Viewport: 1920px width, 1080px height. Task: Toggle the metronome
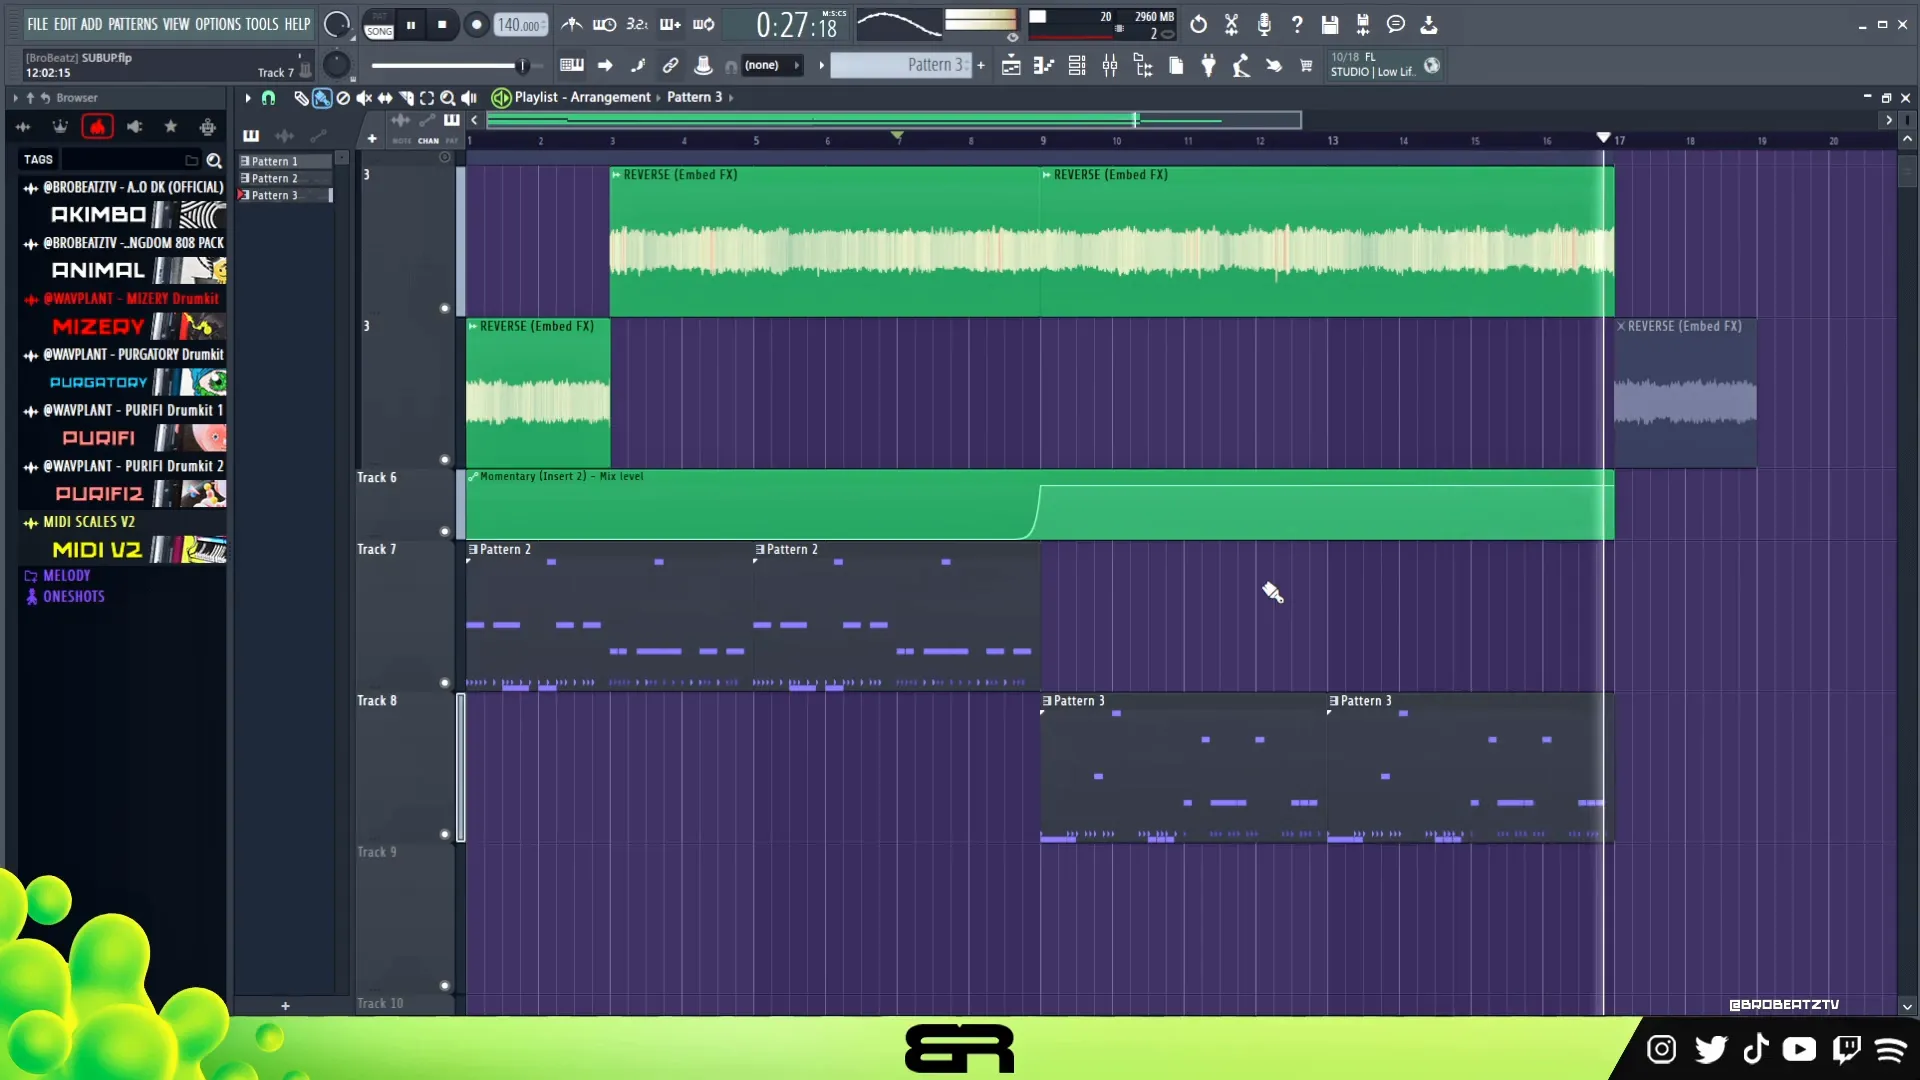pyautogui.click(x=572, y=24)
